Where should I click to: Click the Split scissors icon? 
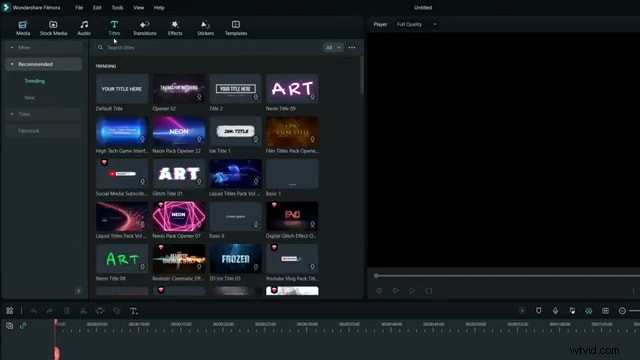(83, 311)
